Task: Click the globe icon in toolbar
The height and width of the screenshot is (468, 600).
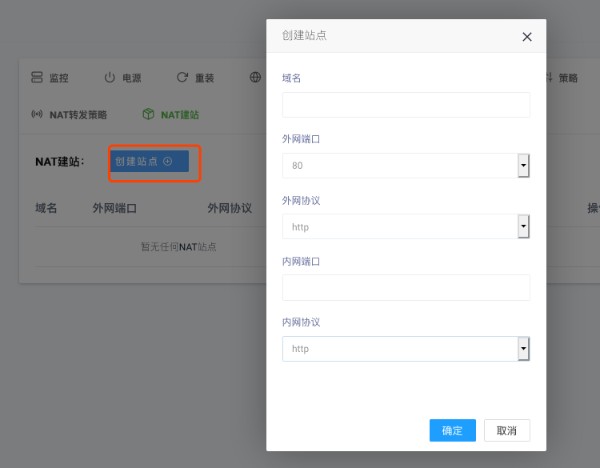Action: pyautogui.click(x=256, y=78)
